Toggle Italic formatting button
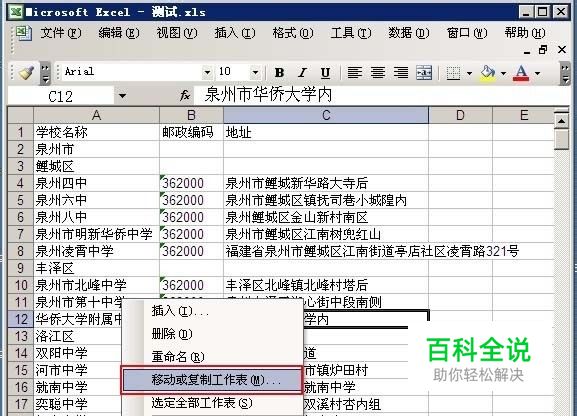The image size is (577, 416). coord(302,73)
